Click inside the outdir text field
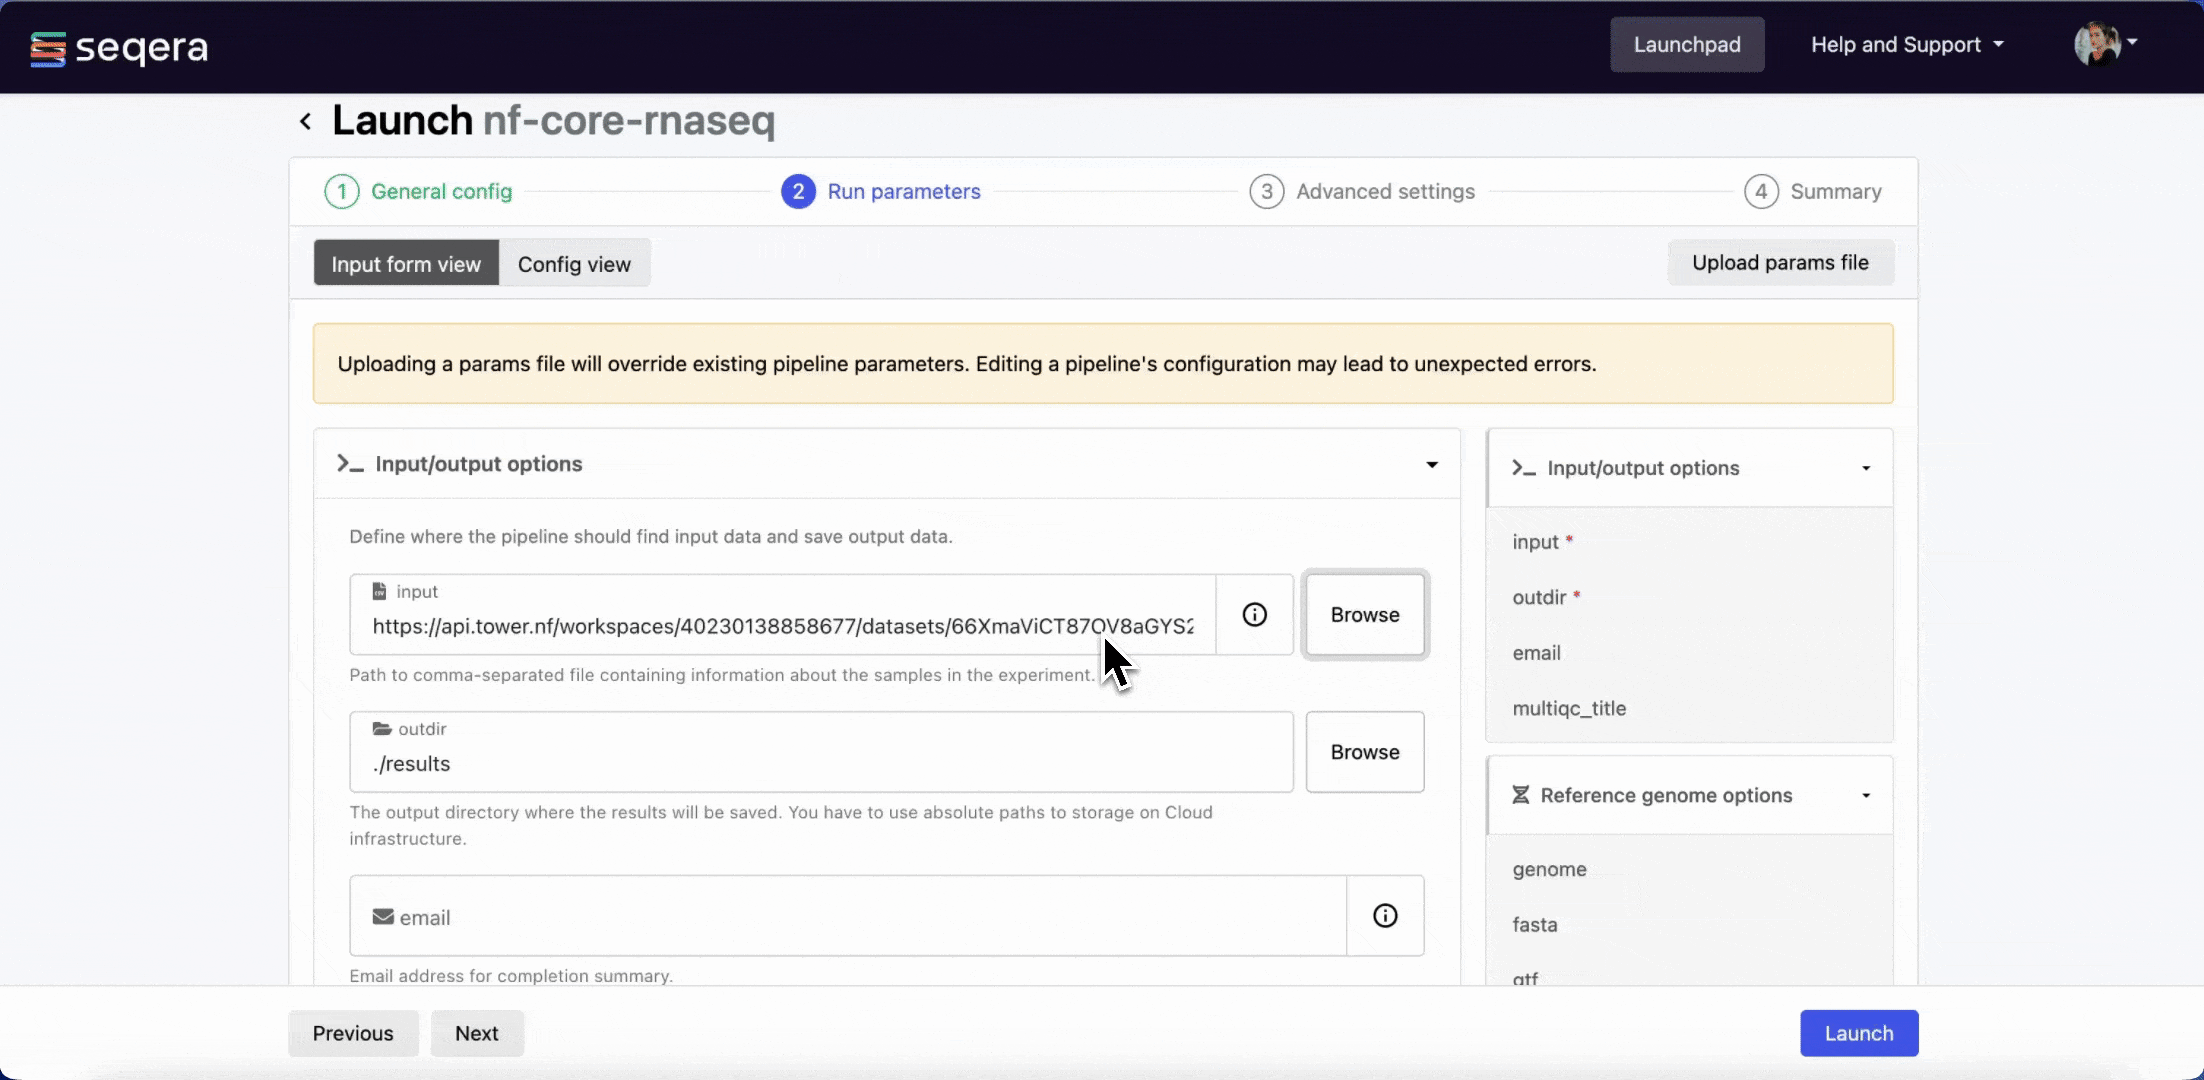 click(x=700, y=763)
